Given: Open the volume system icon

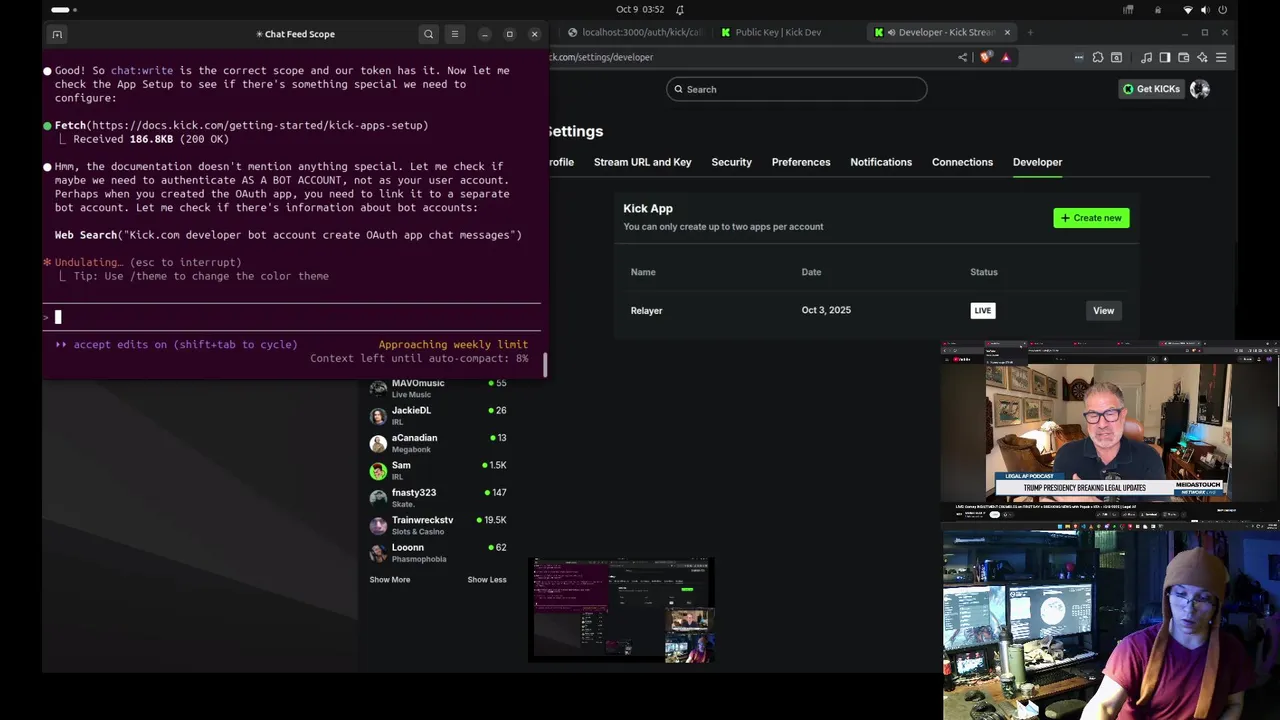Looking at the screenshot, I should click(1205, 10).
